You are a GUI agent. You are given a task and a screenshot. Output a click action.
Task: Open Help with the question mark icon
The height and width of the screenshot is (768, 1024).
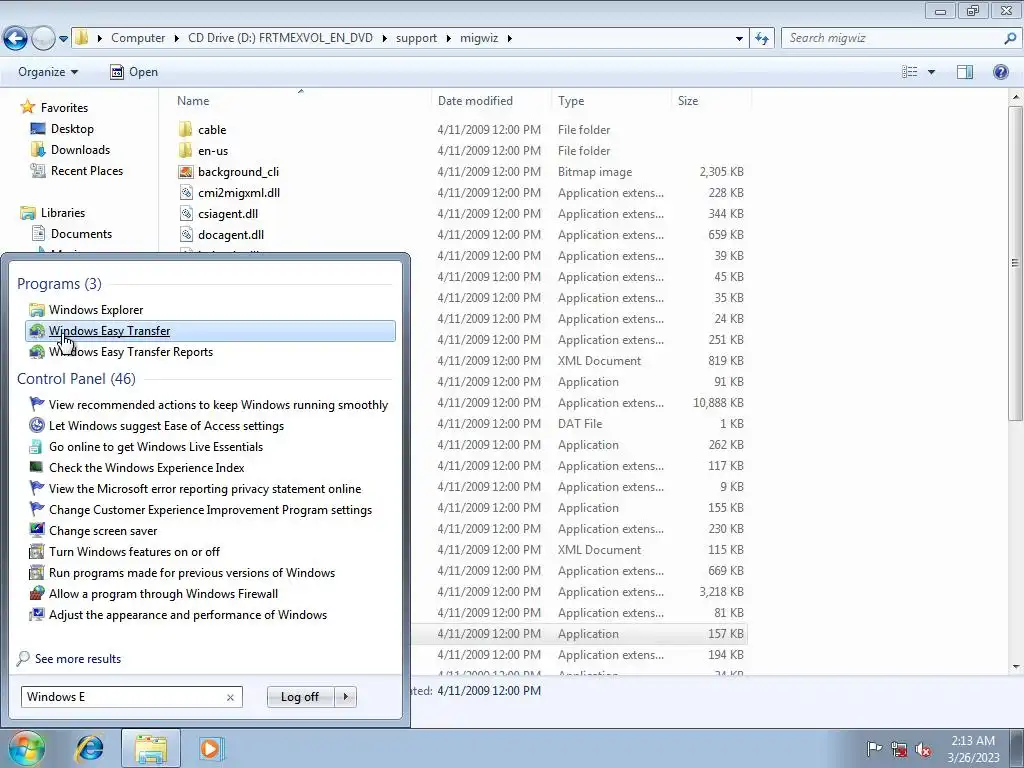tap(1000, 72)
